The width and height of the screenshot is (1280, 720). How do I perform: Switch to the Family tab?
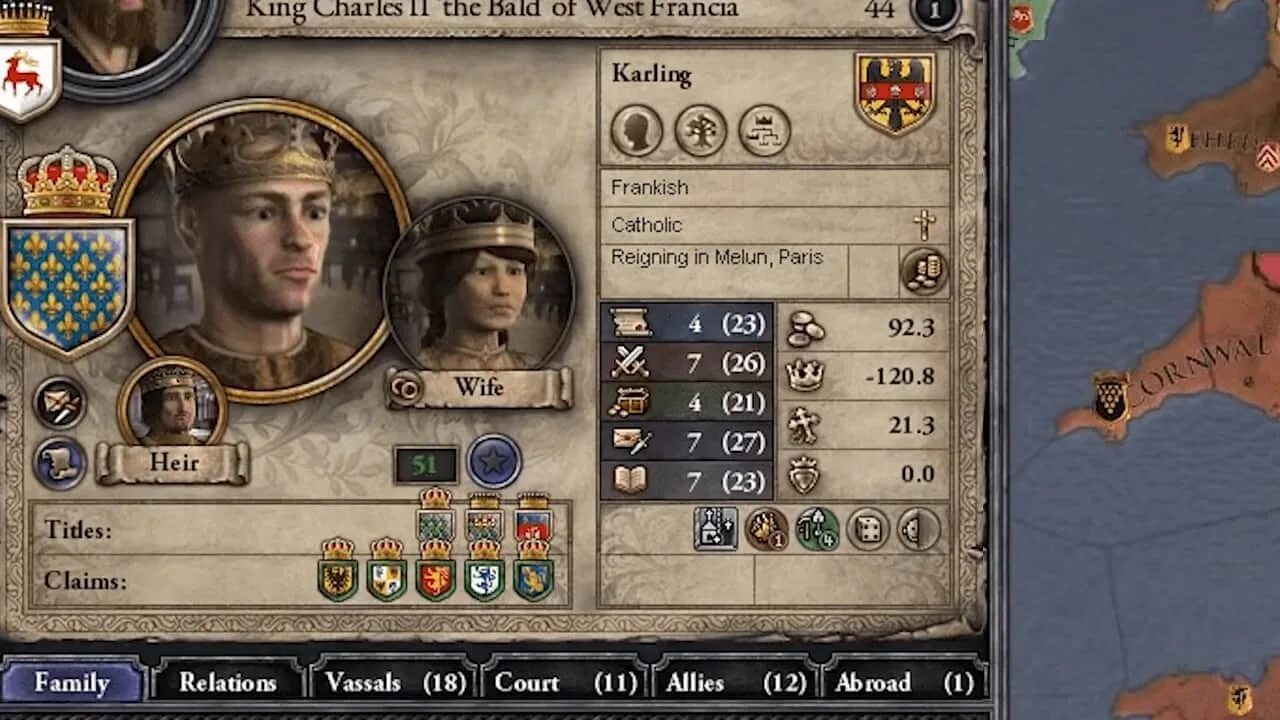coord(72,683)
